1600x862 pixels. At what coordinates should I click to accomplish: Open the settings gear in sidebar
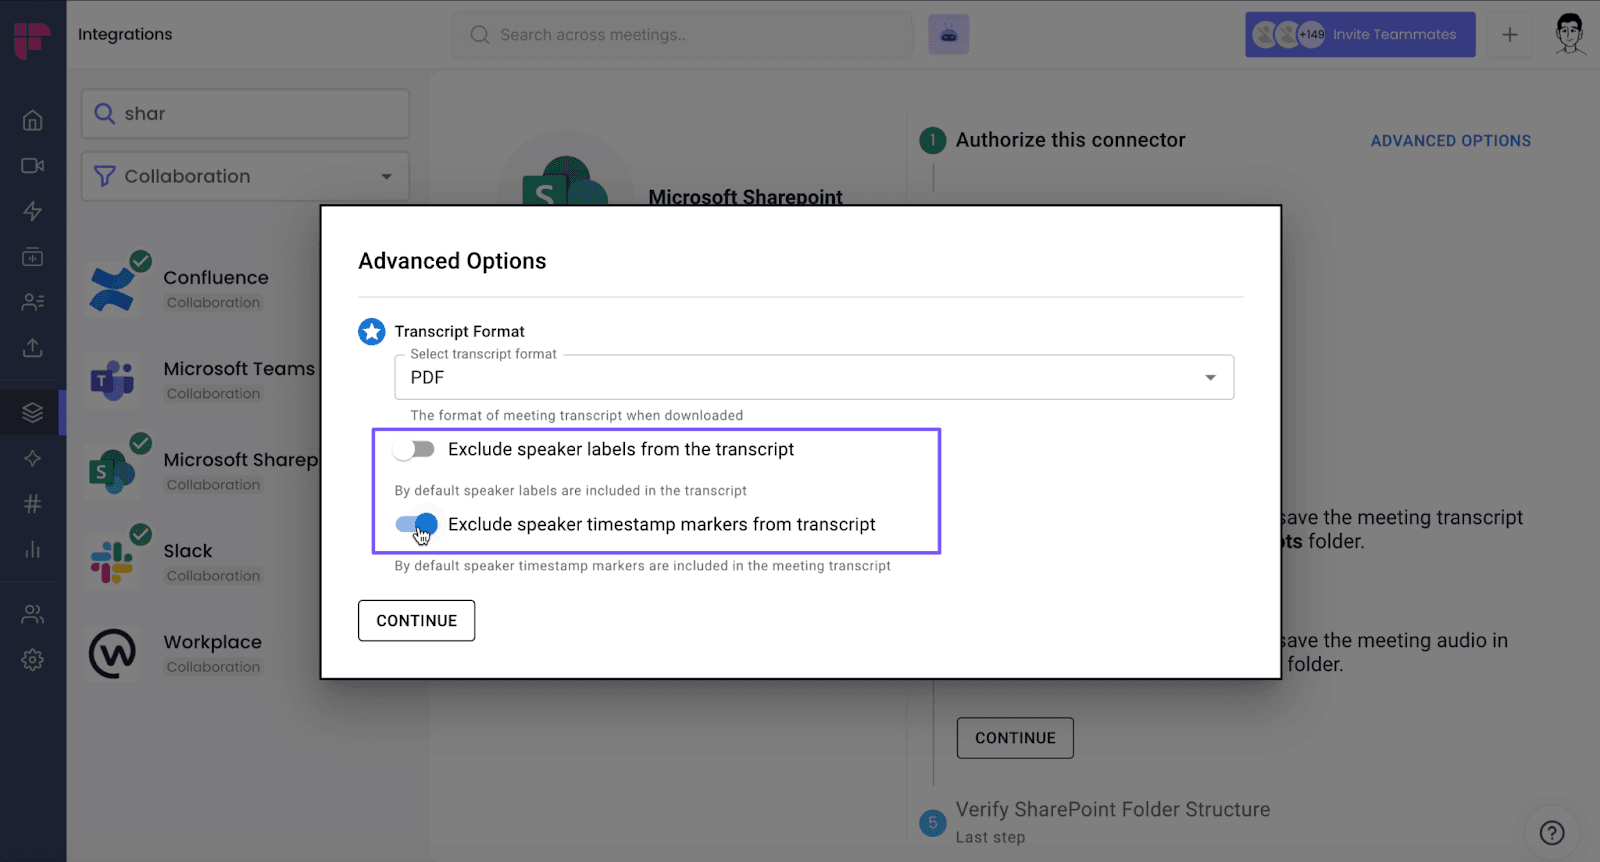click(x=33, y=660)
